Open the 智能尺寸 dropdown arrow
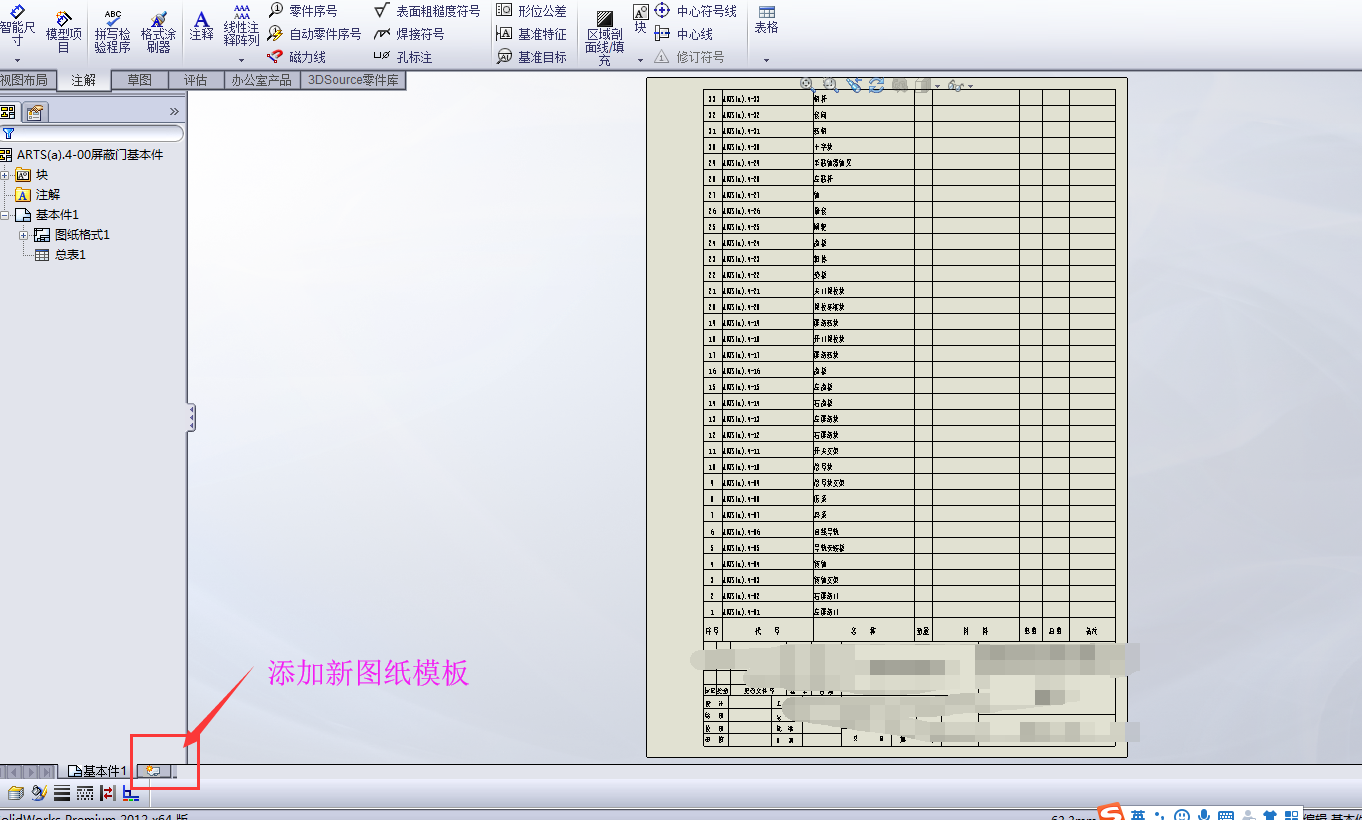Viewport: 1362px width, 820px height. 17,60
